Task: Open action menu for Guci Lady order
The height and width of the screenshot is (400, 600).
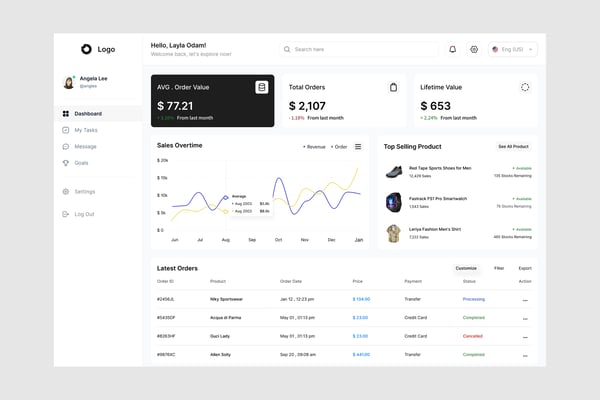Action: (x=525, y=337)
